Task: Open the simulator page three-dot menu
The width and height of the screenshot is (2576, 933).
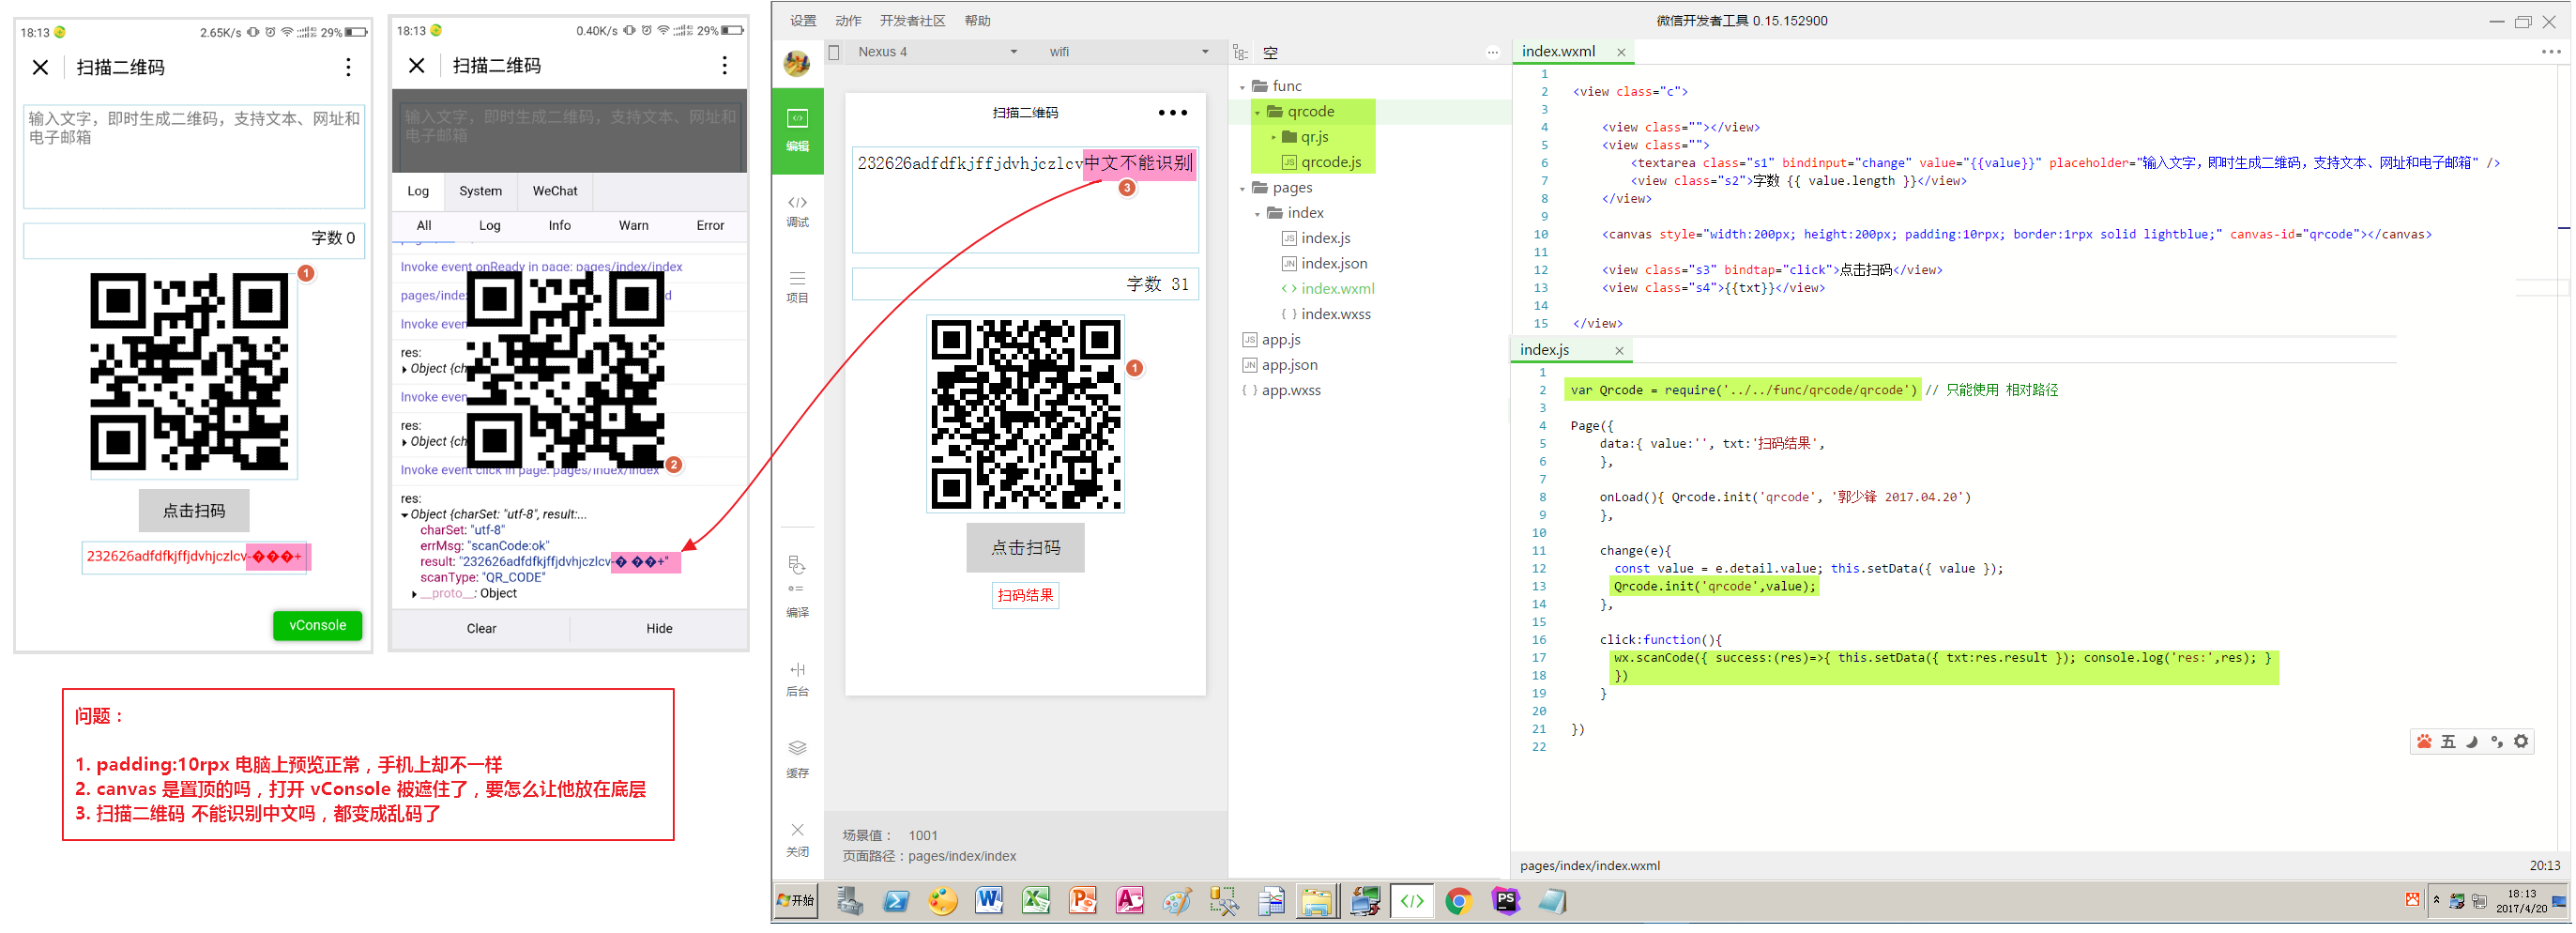Action: 1173,113
